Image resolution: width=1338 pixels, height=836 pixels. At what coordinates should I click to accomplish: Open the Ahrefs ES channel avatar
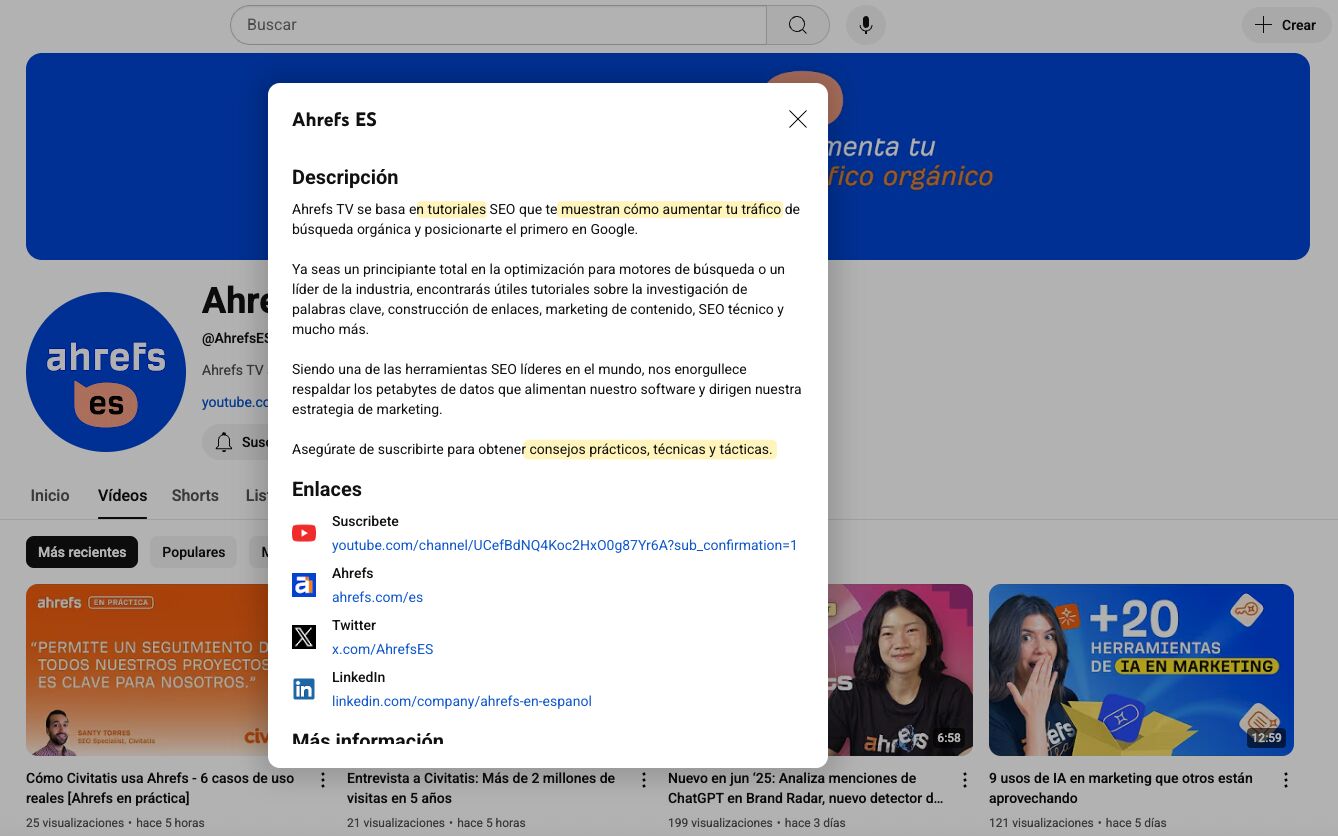point(105,371)
